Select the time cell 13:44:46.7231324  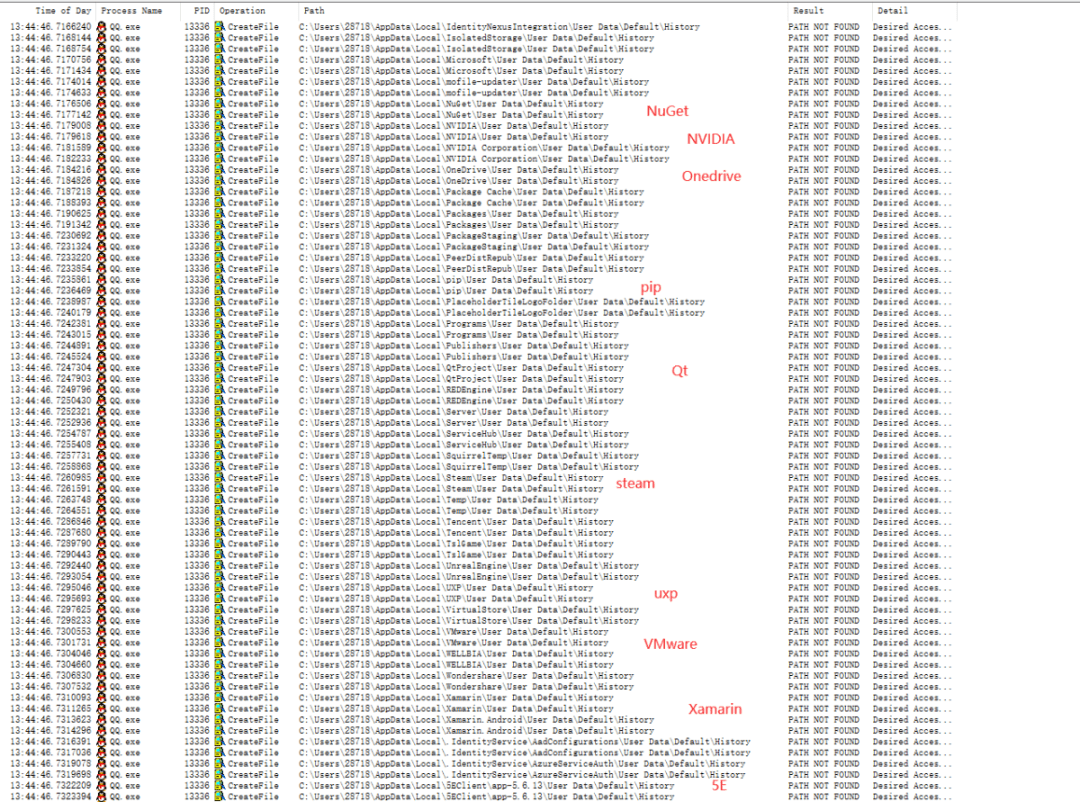point(50,247)
